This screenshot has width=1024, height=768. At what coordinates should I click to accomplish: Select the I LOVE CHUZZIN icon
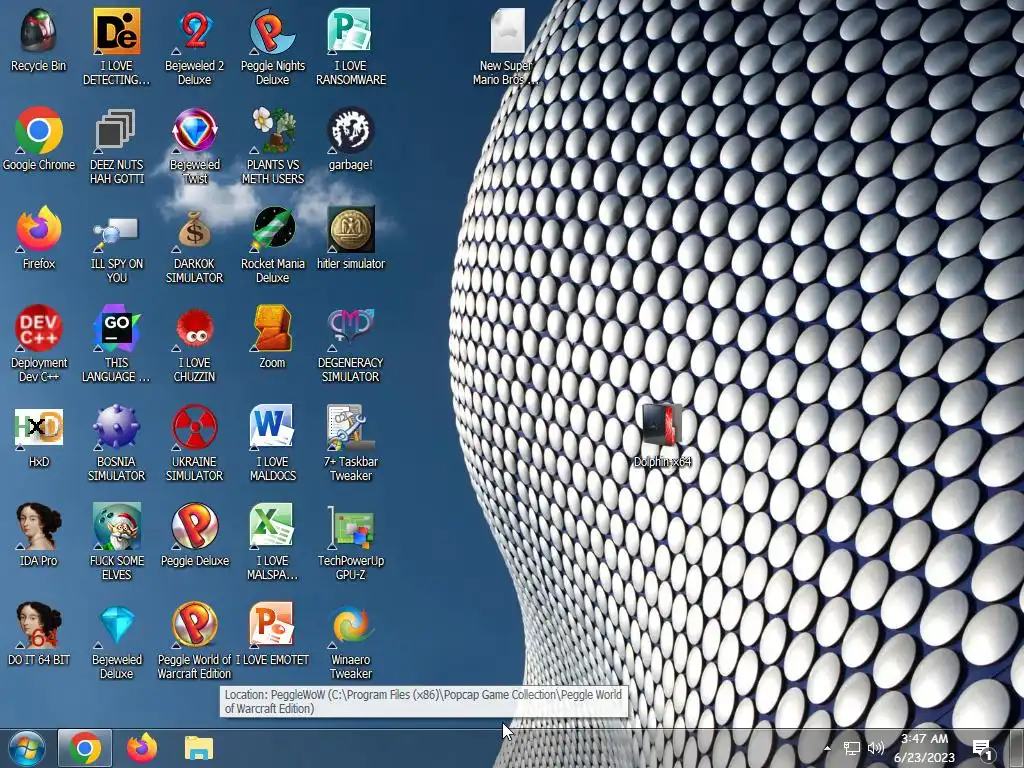[195, 328]
